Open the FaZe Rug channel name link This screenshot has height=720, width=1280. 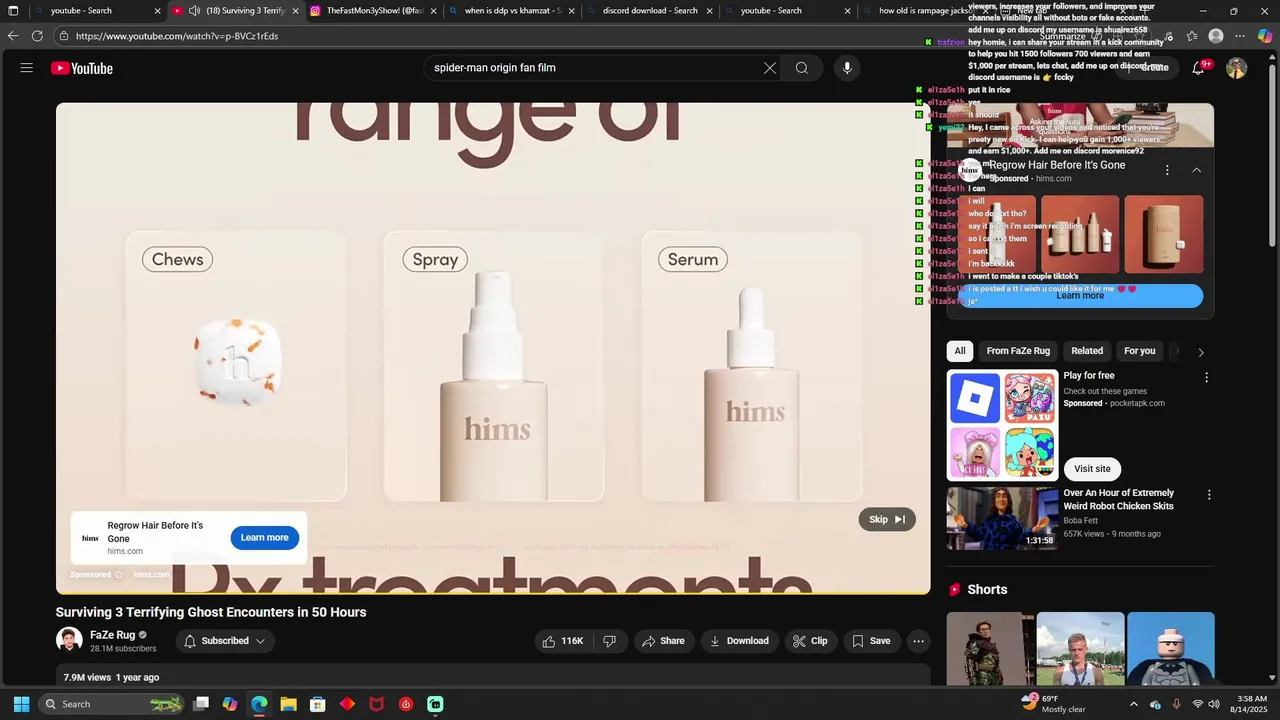(112, 635)
